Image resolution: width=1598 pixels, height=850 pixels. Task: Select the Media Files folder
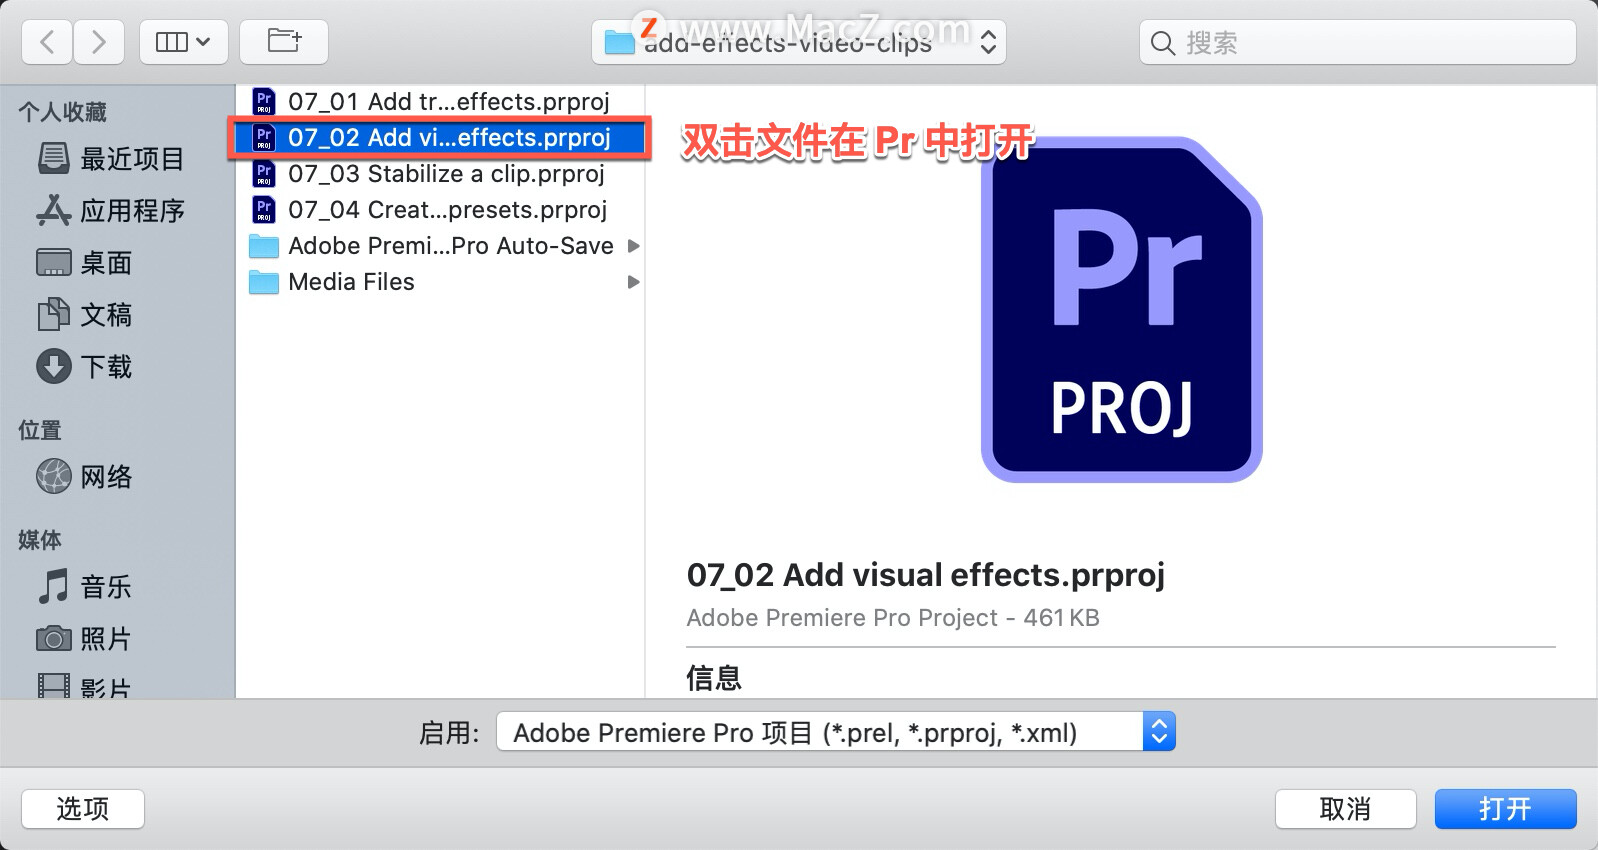coord(441,282)
